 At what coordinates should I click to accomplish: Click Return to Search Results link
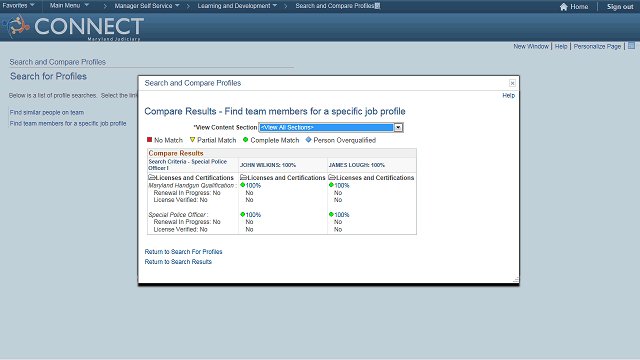tap(178, 262)
